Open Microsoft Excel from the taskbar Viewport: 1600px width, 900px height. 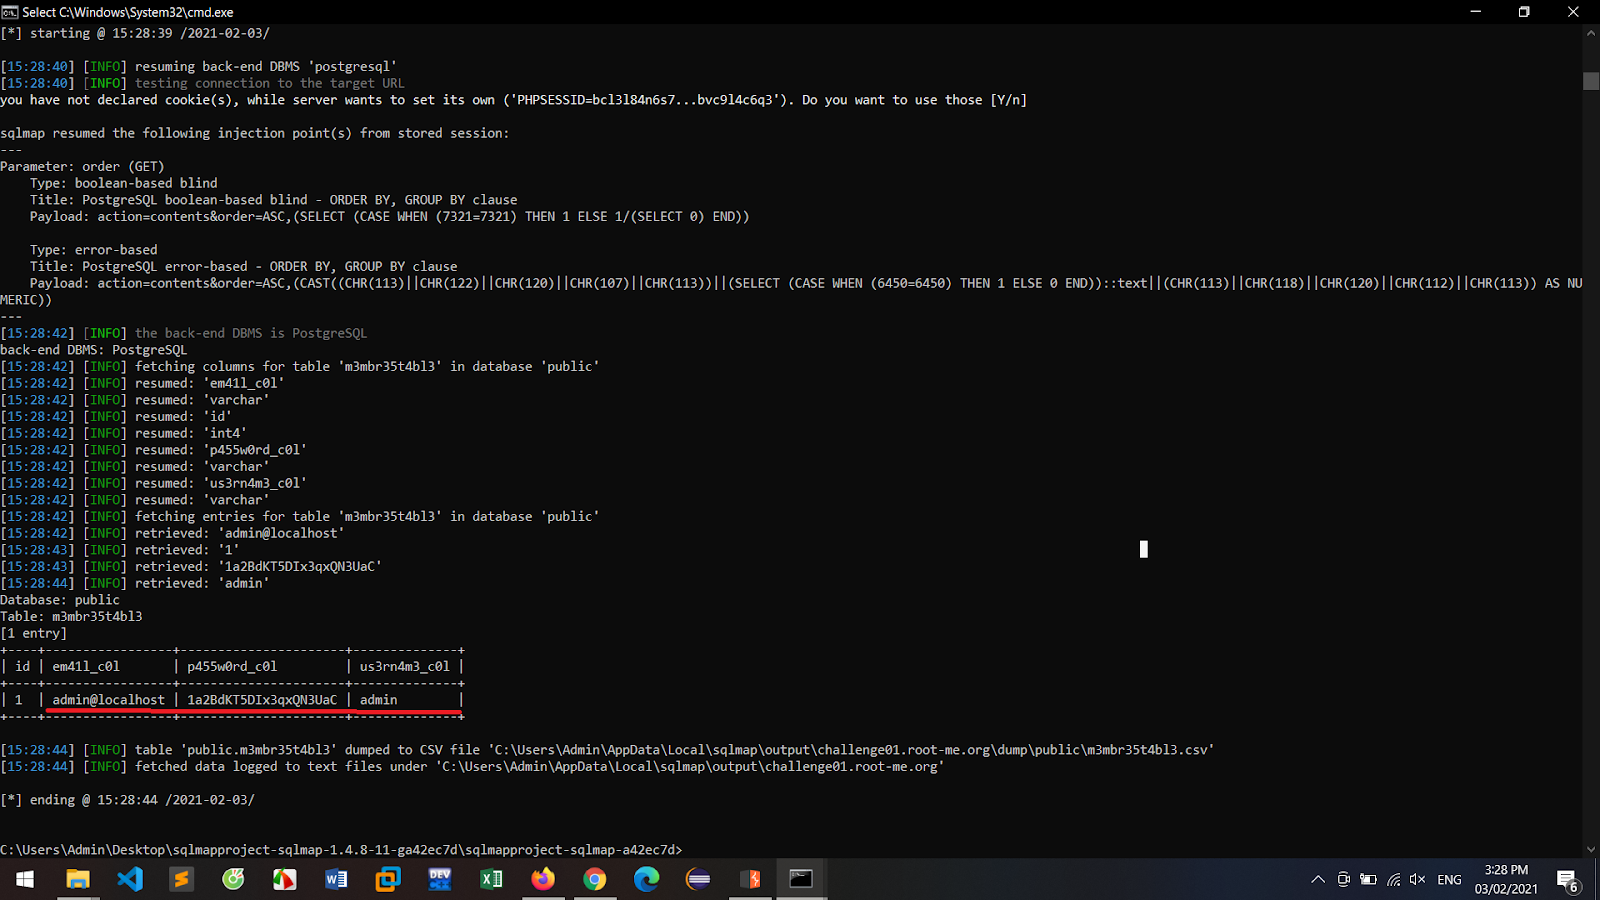[491, 879]
